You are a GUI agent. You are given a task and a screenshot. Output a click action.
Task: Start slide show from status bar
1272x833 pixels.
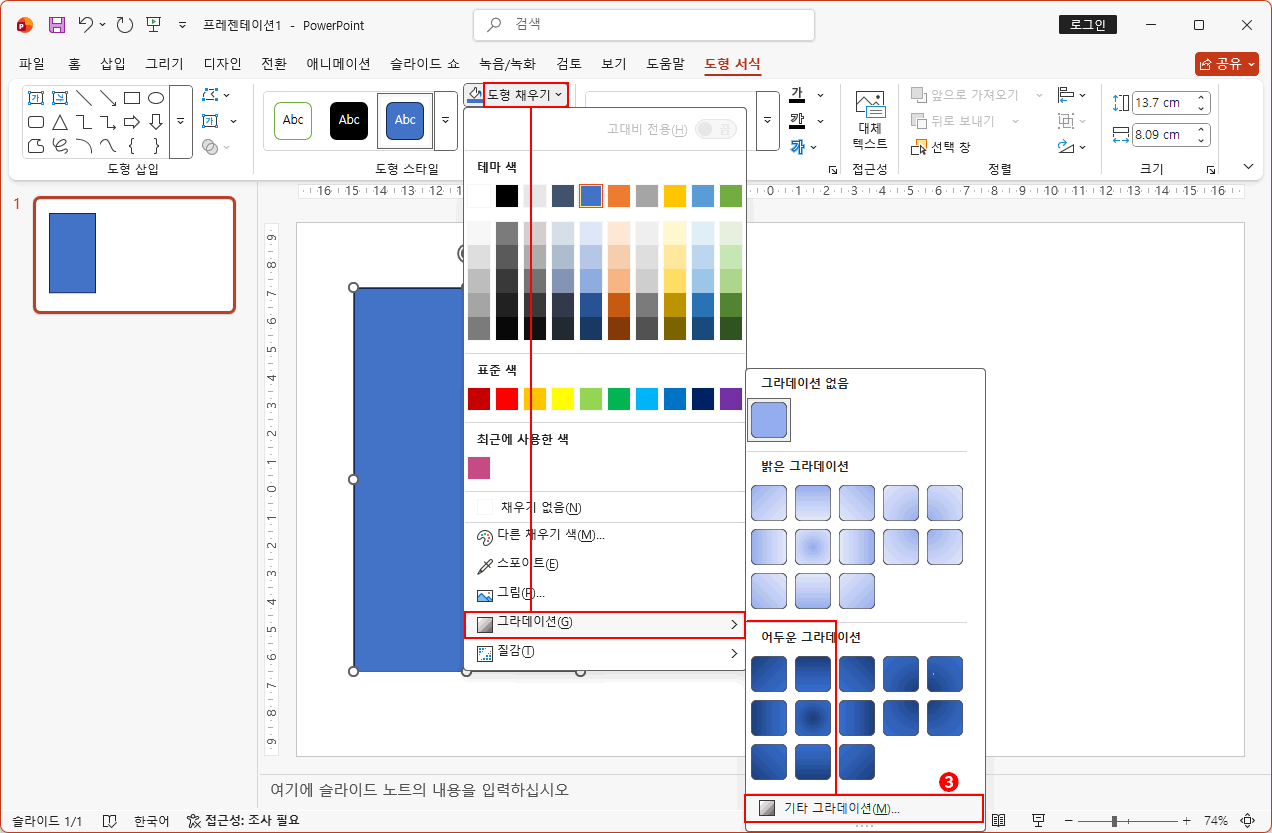tap(1039, 821)
